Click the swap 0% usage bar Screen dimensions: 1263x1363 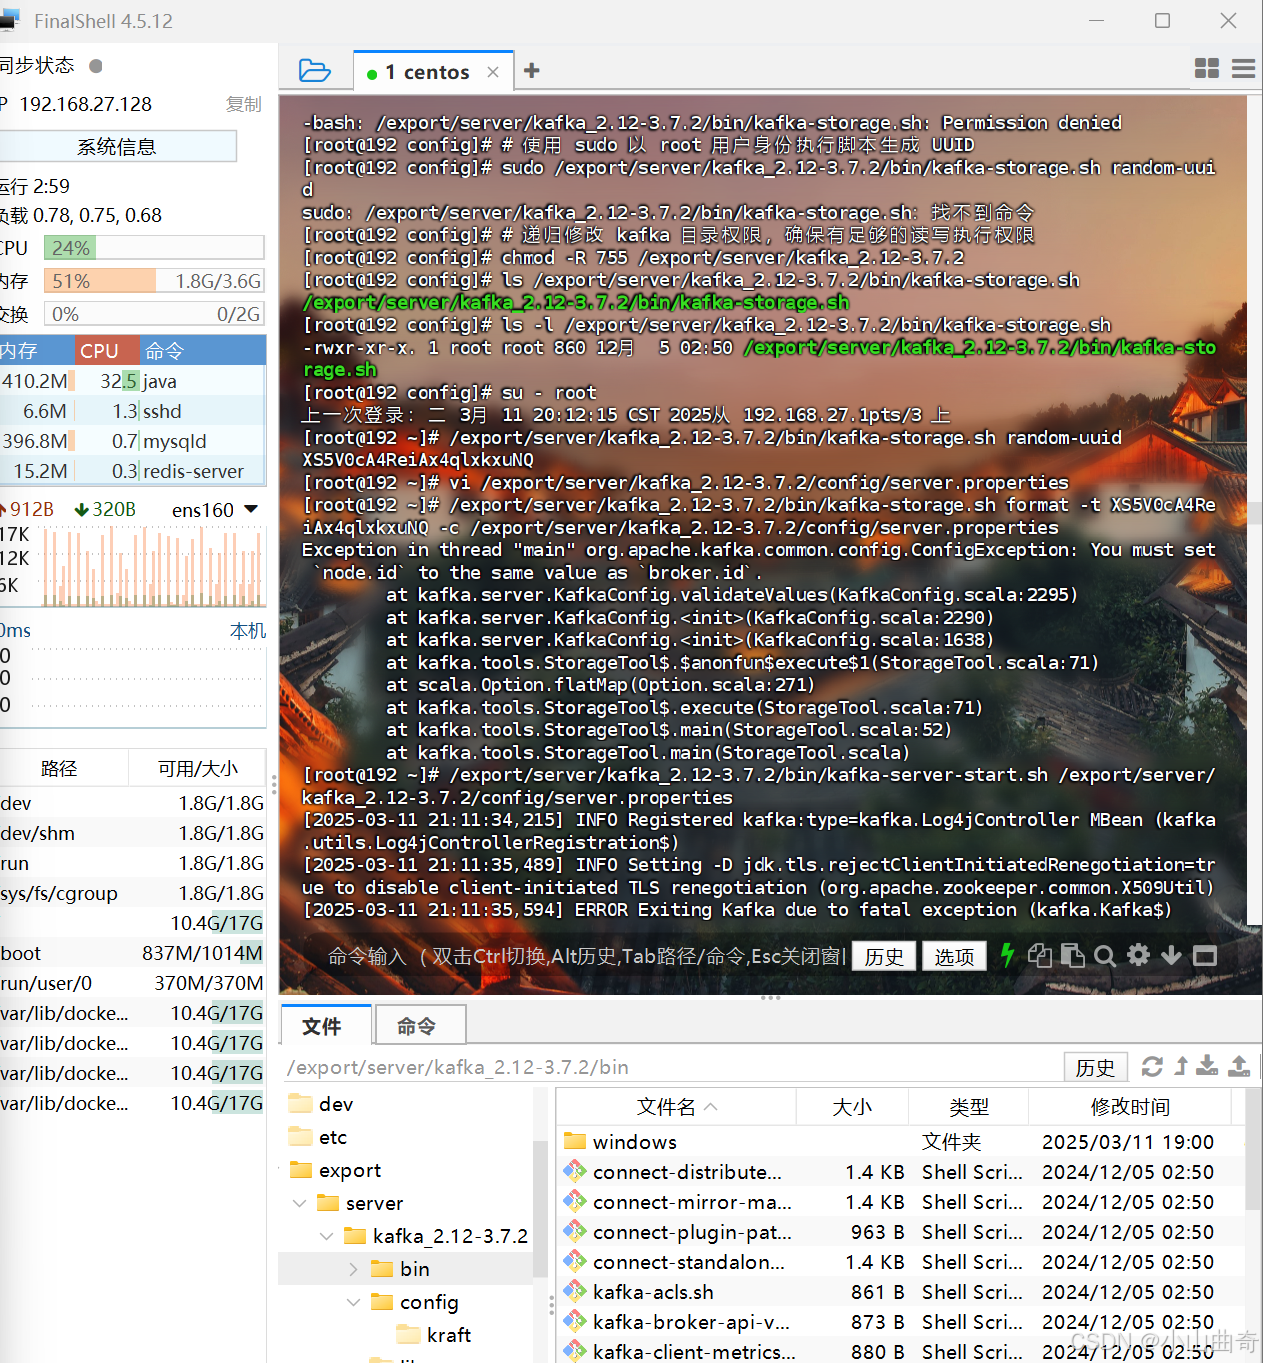coord(154,314)
